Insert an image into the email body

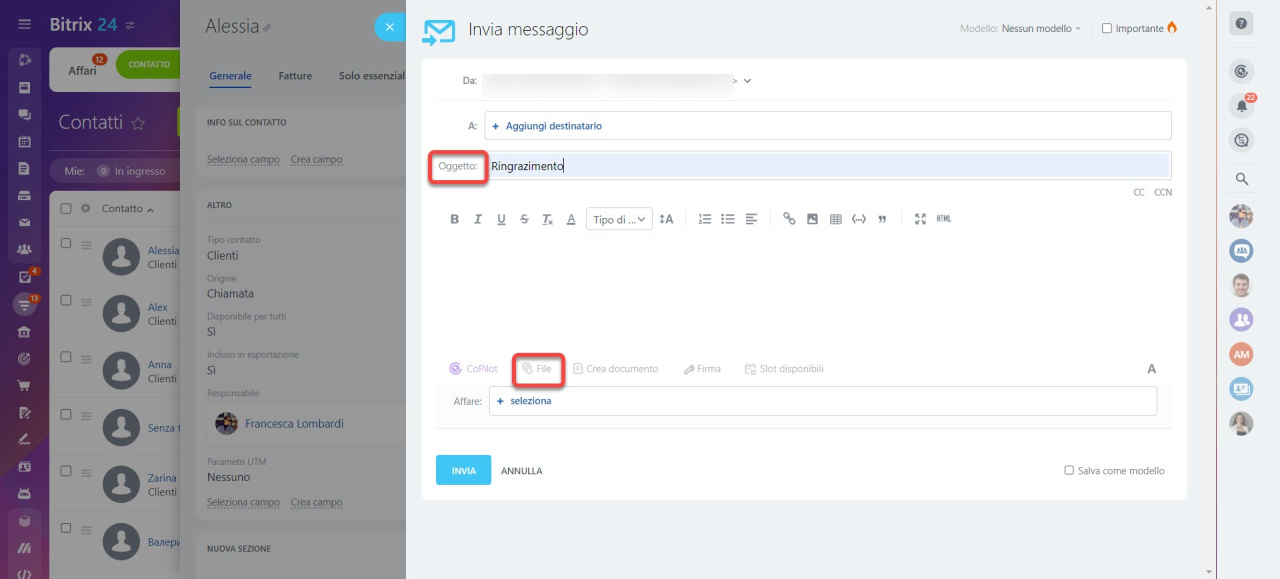(x=813, y=218)
